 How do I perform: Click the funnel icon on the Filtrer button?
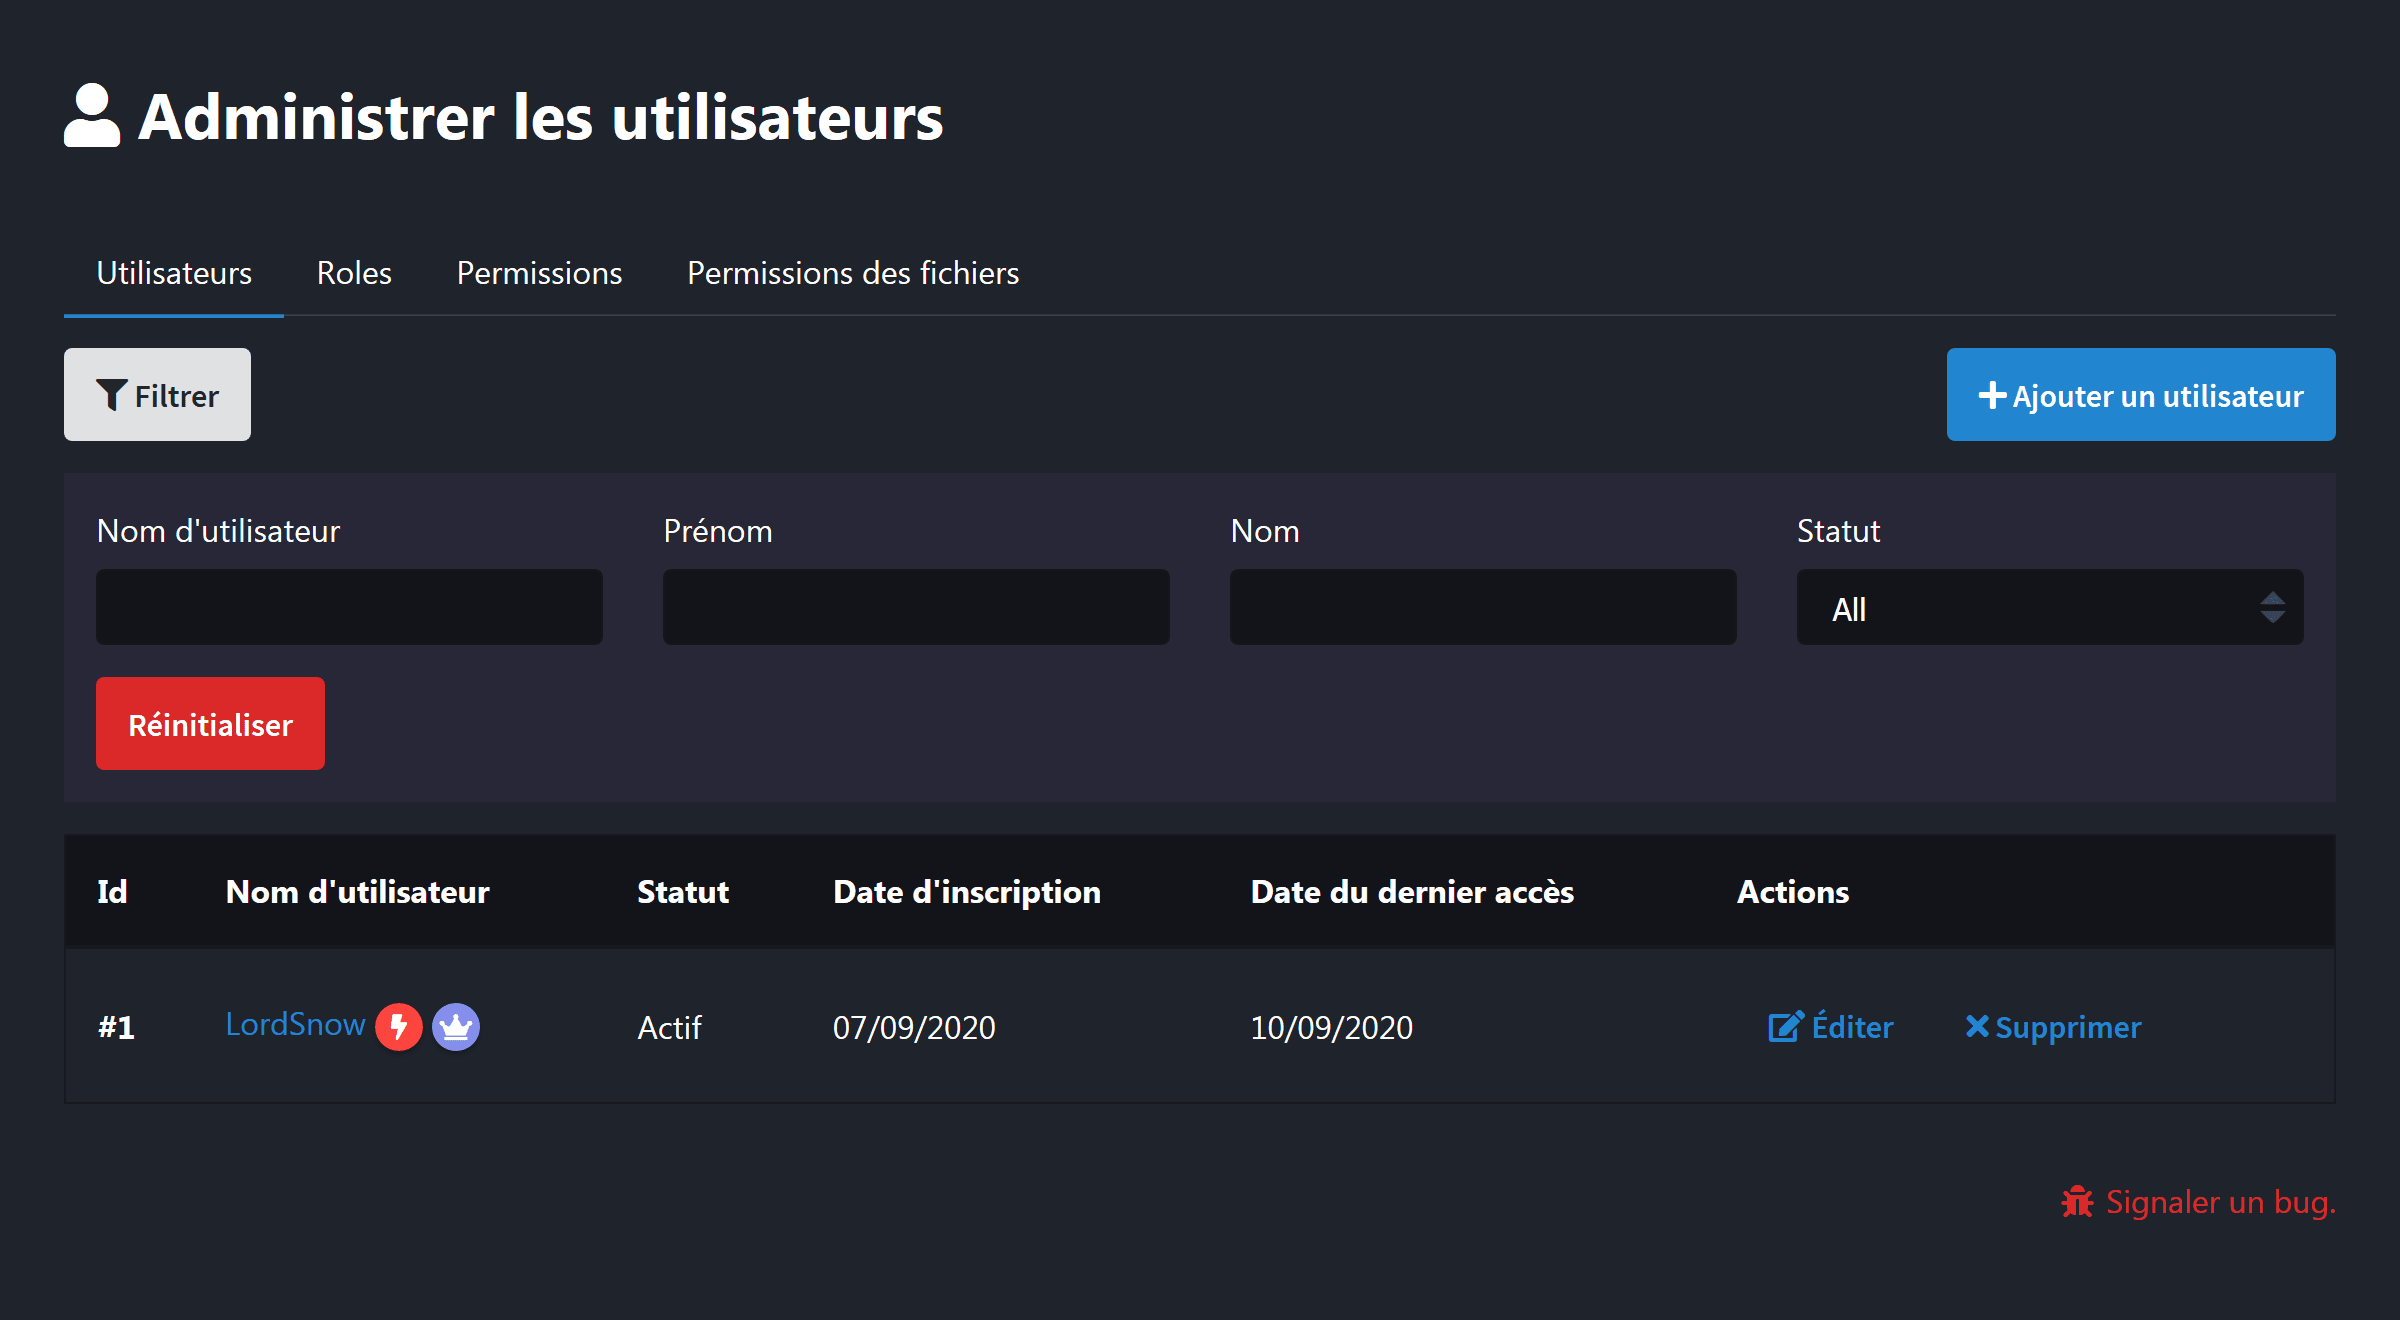coord(112,394)
